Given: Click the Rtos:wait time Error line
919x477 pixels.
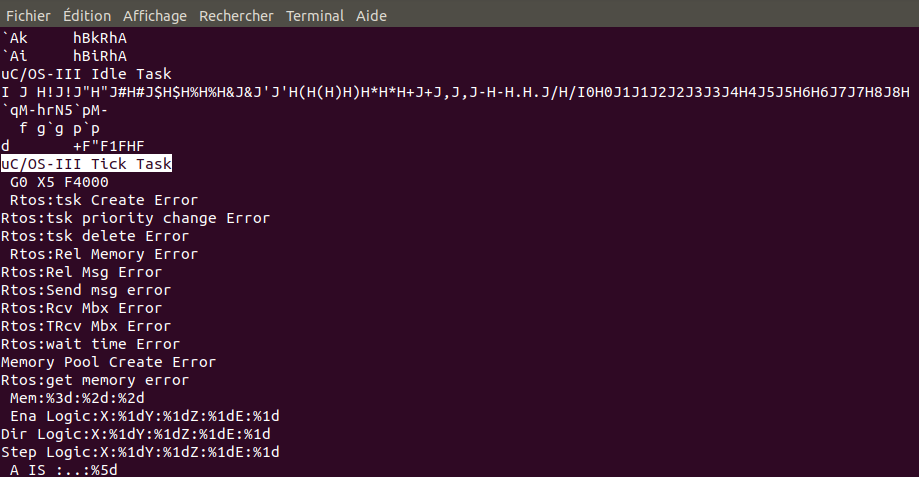Looking at the screenshot, I should (91, 344).
